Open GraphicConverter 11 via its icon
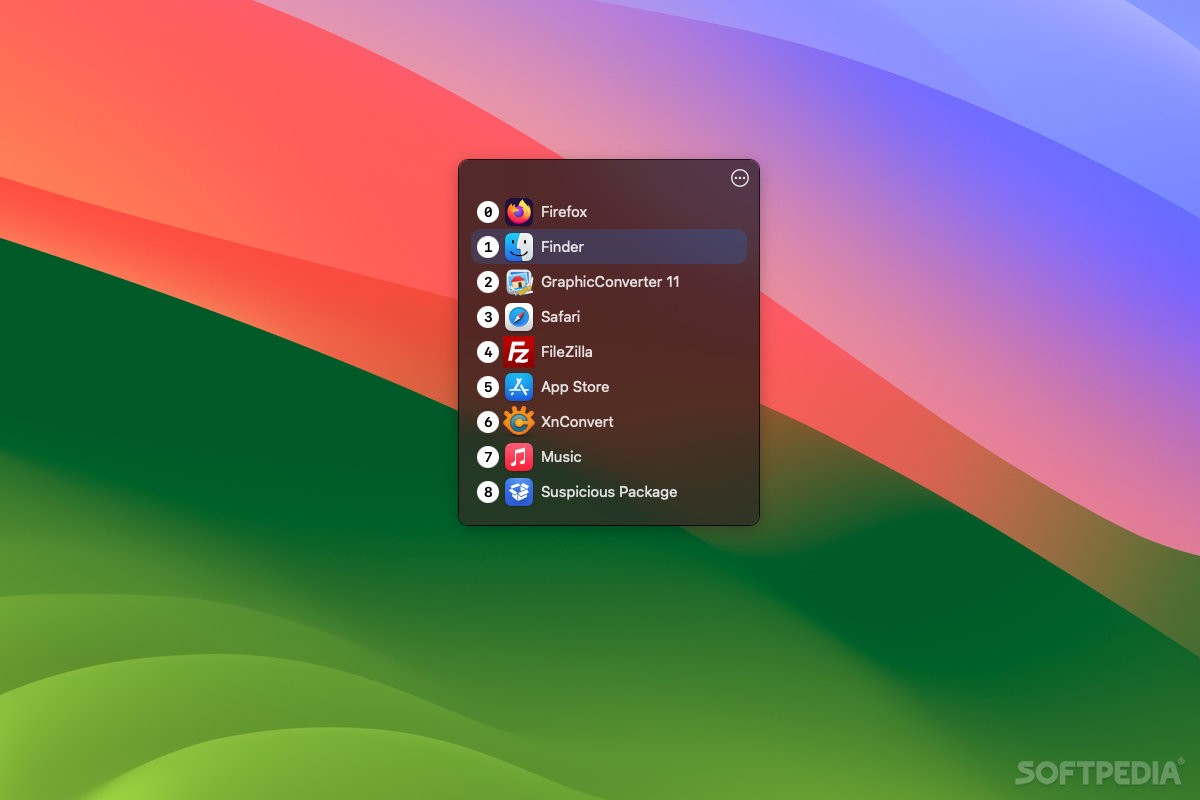Image resolution: width=1200 pixels, height=800 pixels. tap(519, 281)
